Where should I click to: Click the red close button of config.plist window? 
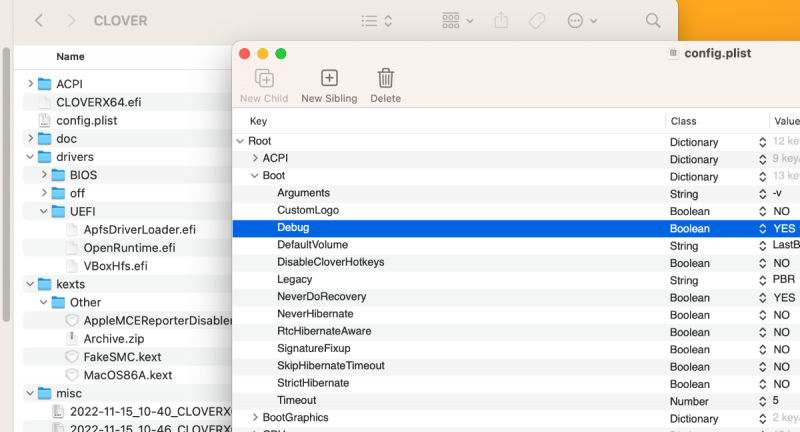pyautogui.click(x=244, y=54)
